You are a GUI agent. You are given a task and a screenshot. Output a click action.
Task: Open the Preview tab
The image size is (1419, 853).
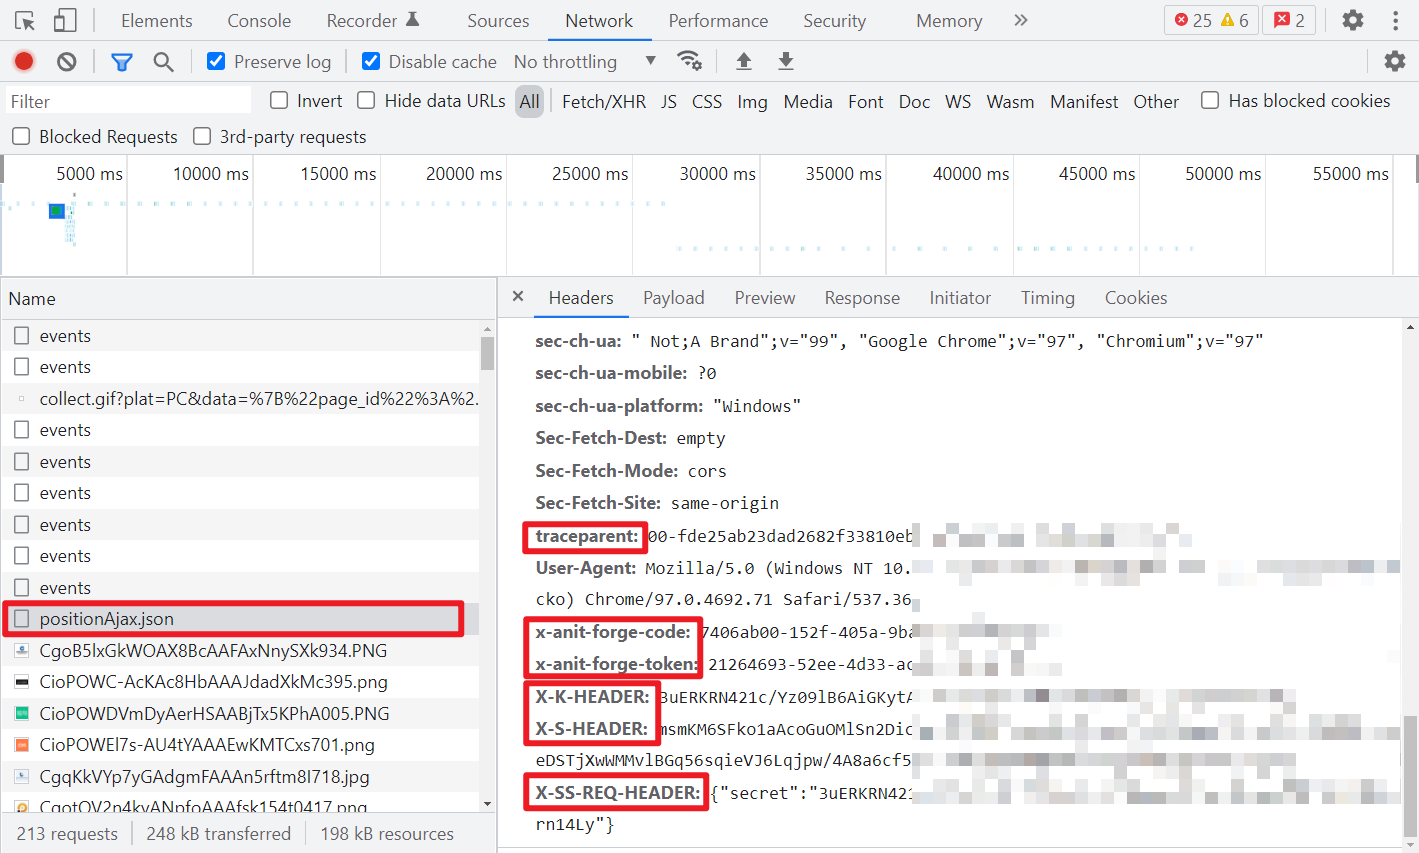click(765, 297)
